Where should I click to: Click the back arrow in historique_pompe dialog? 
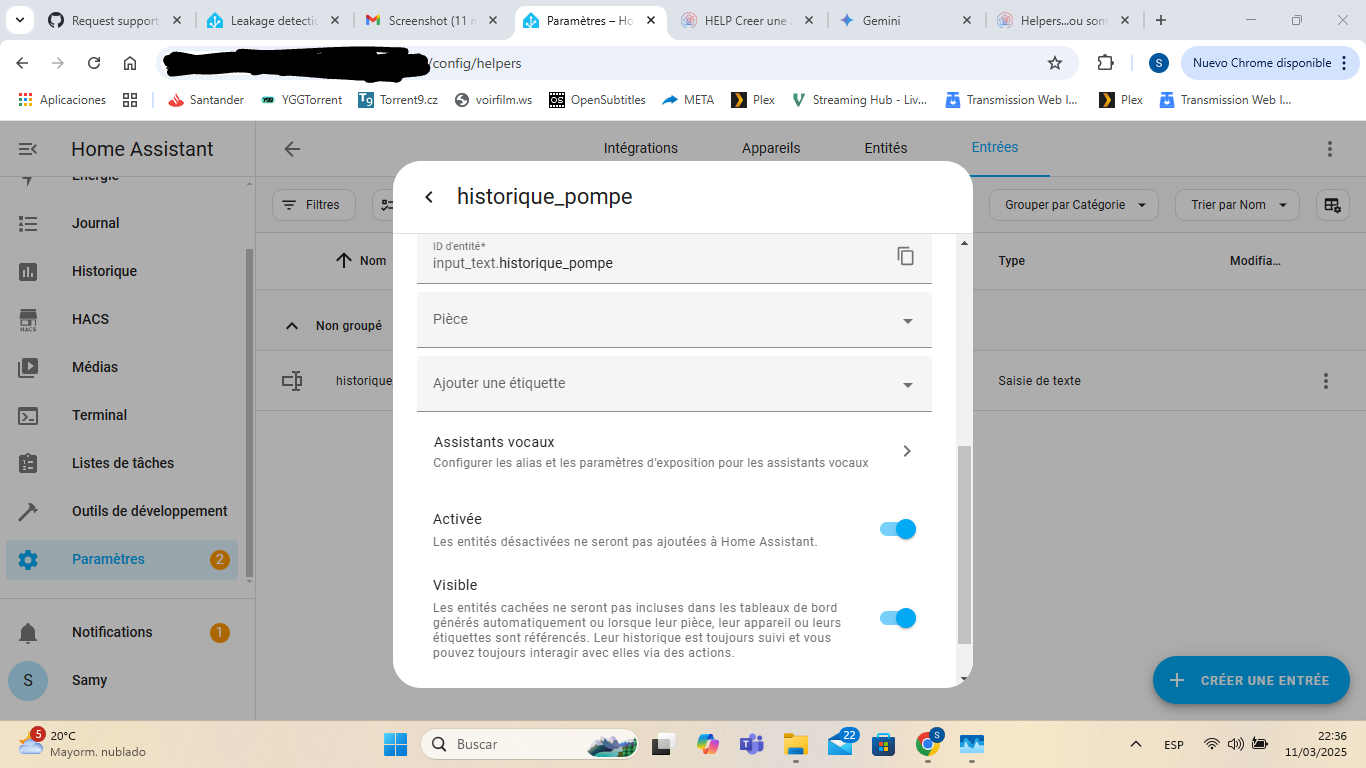[429, 197]
